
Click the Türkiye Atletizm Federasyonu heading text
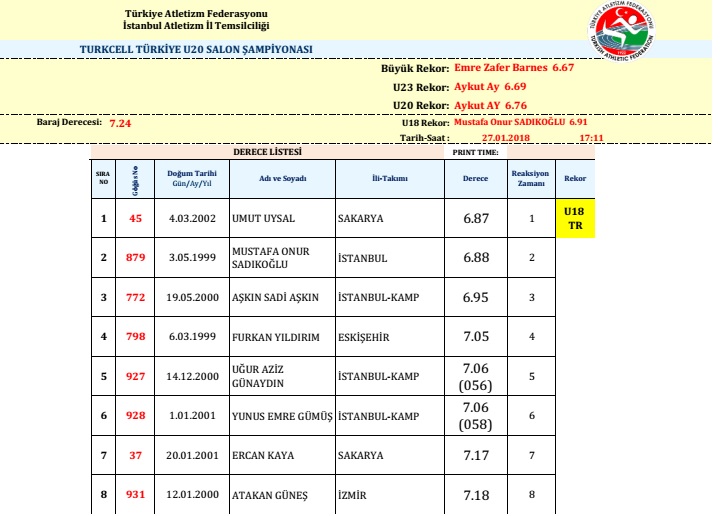pyautogui.click(x=195, y=12)
